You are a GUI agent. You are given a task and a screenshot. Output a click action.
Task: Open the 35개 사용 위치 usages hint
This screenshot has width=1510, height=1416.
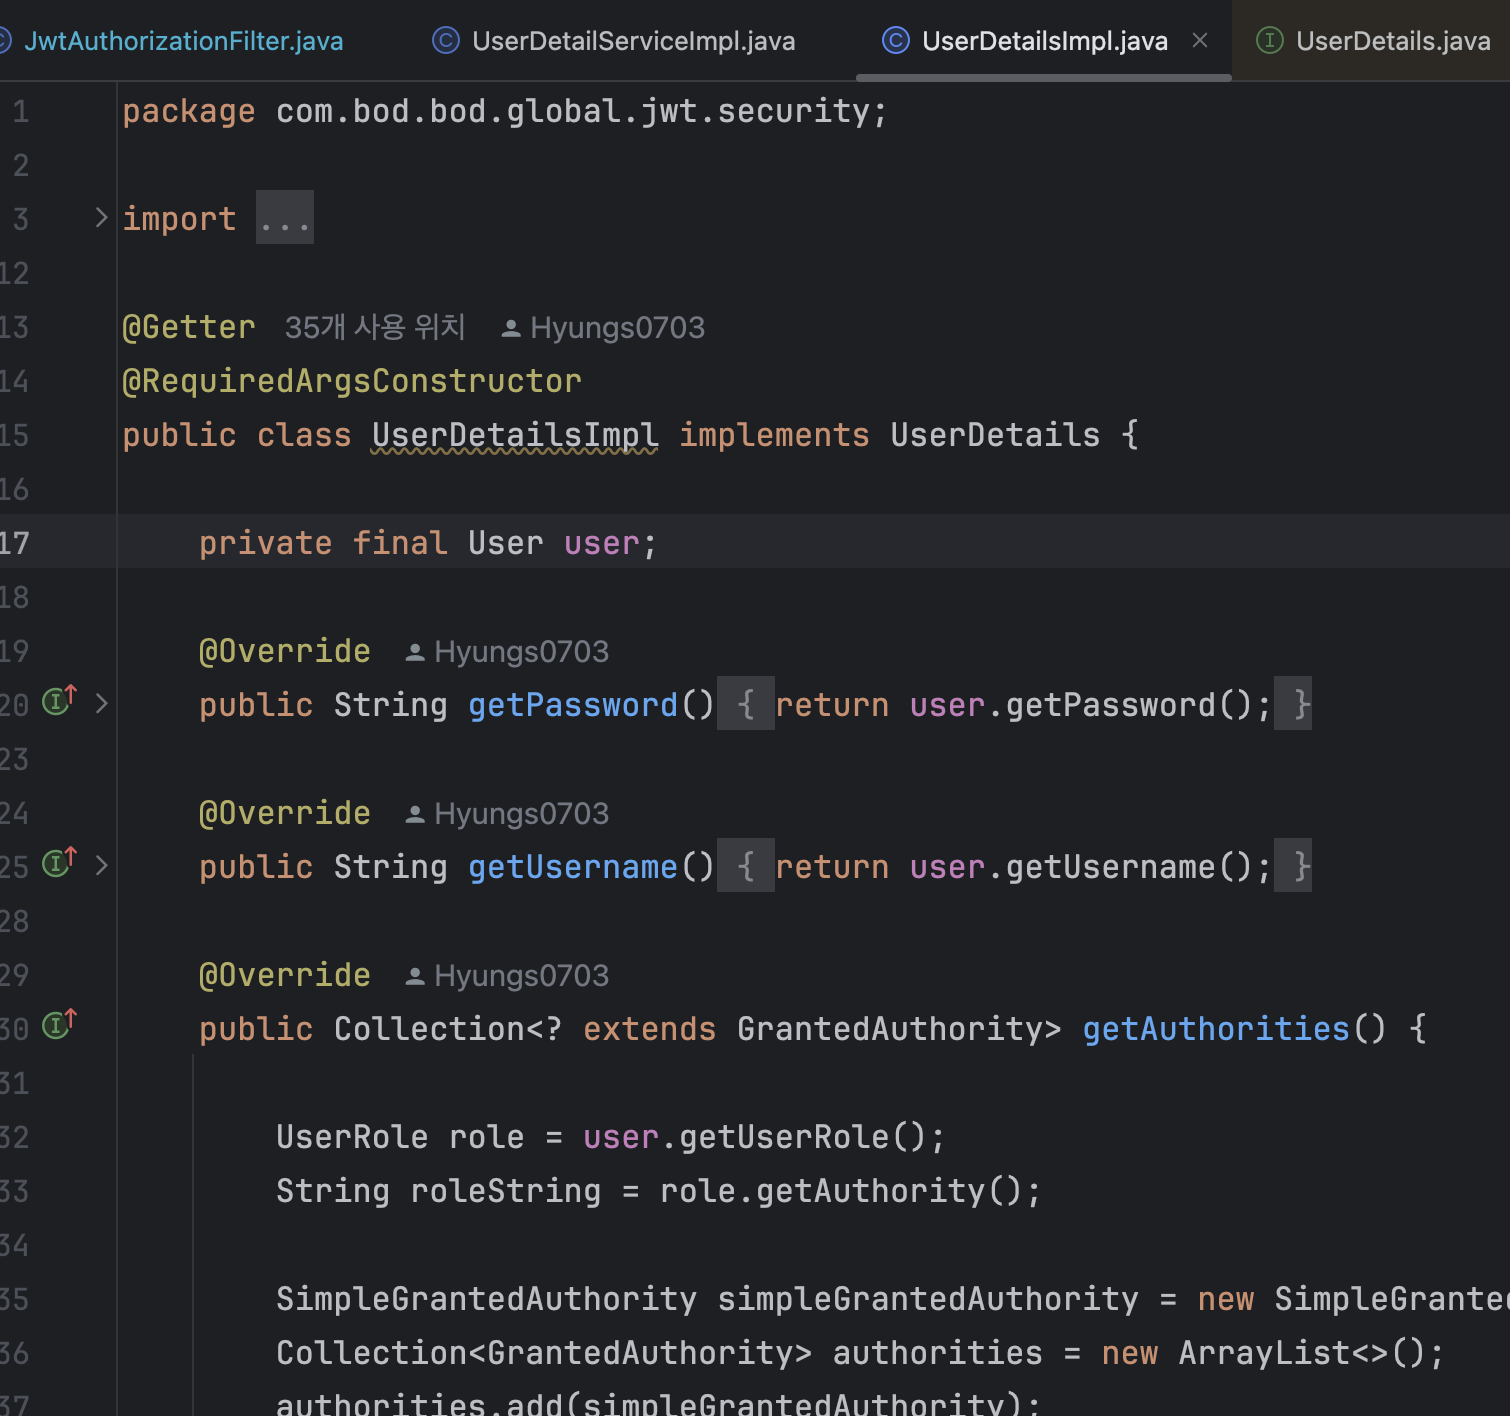click(x=375, y=327)
